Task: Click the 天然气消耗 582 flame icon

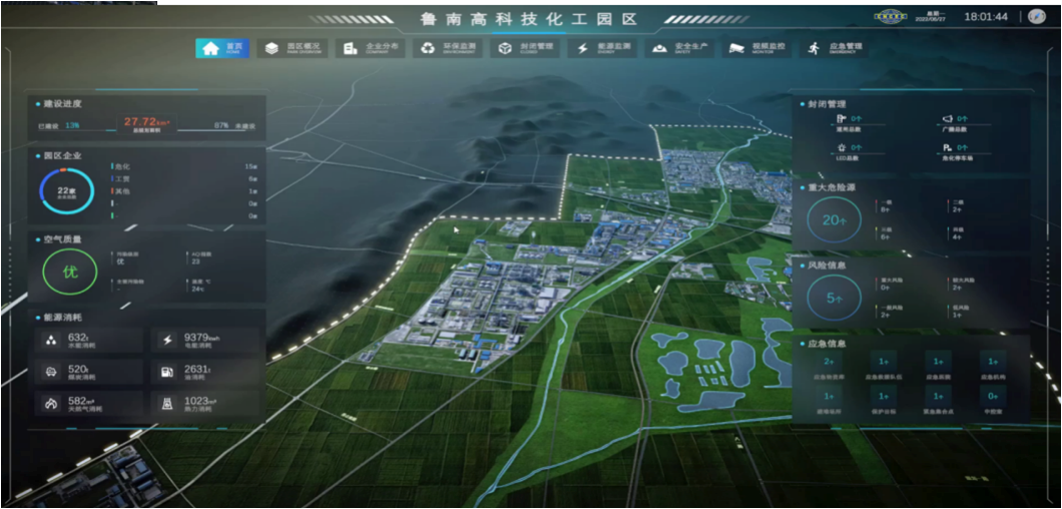Action: click(x=51, y=403)
